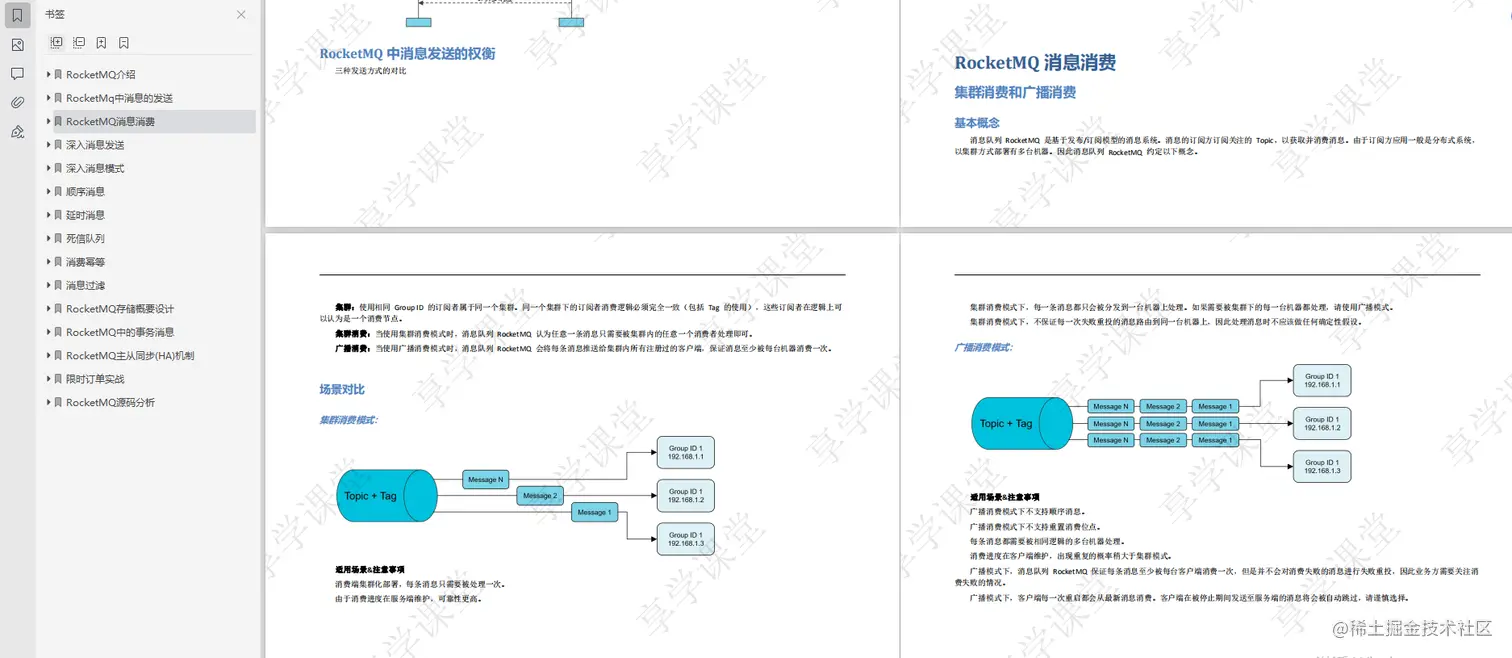Open the bookmarks panel icon in sidebar
The height and width of the screenshot is (658, 1512).
[17, 16]
